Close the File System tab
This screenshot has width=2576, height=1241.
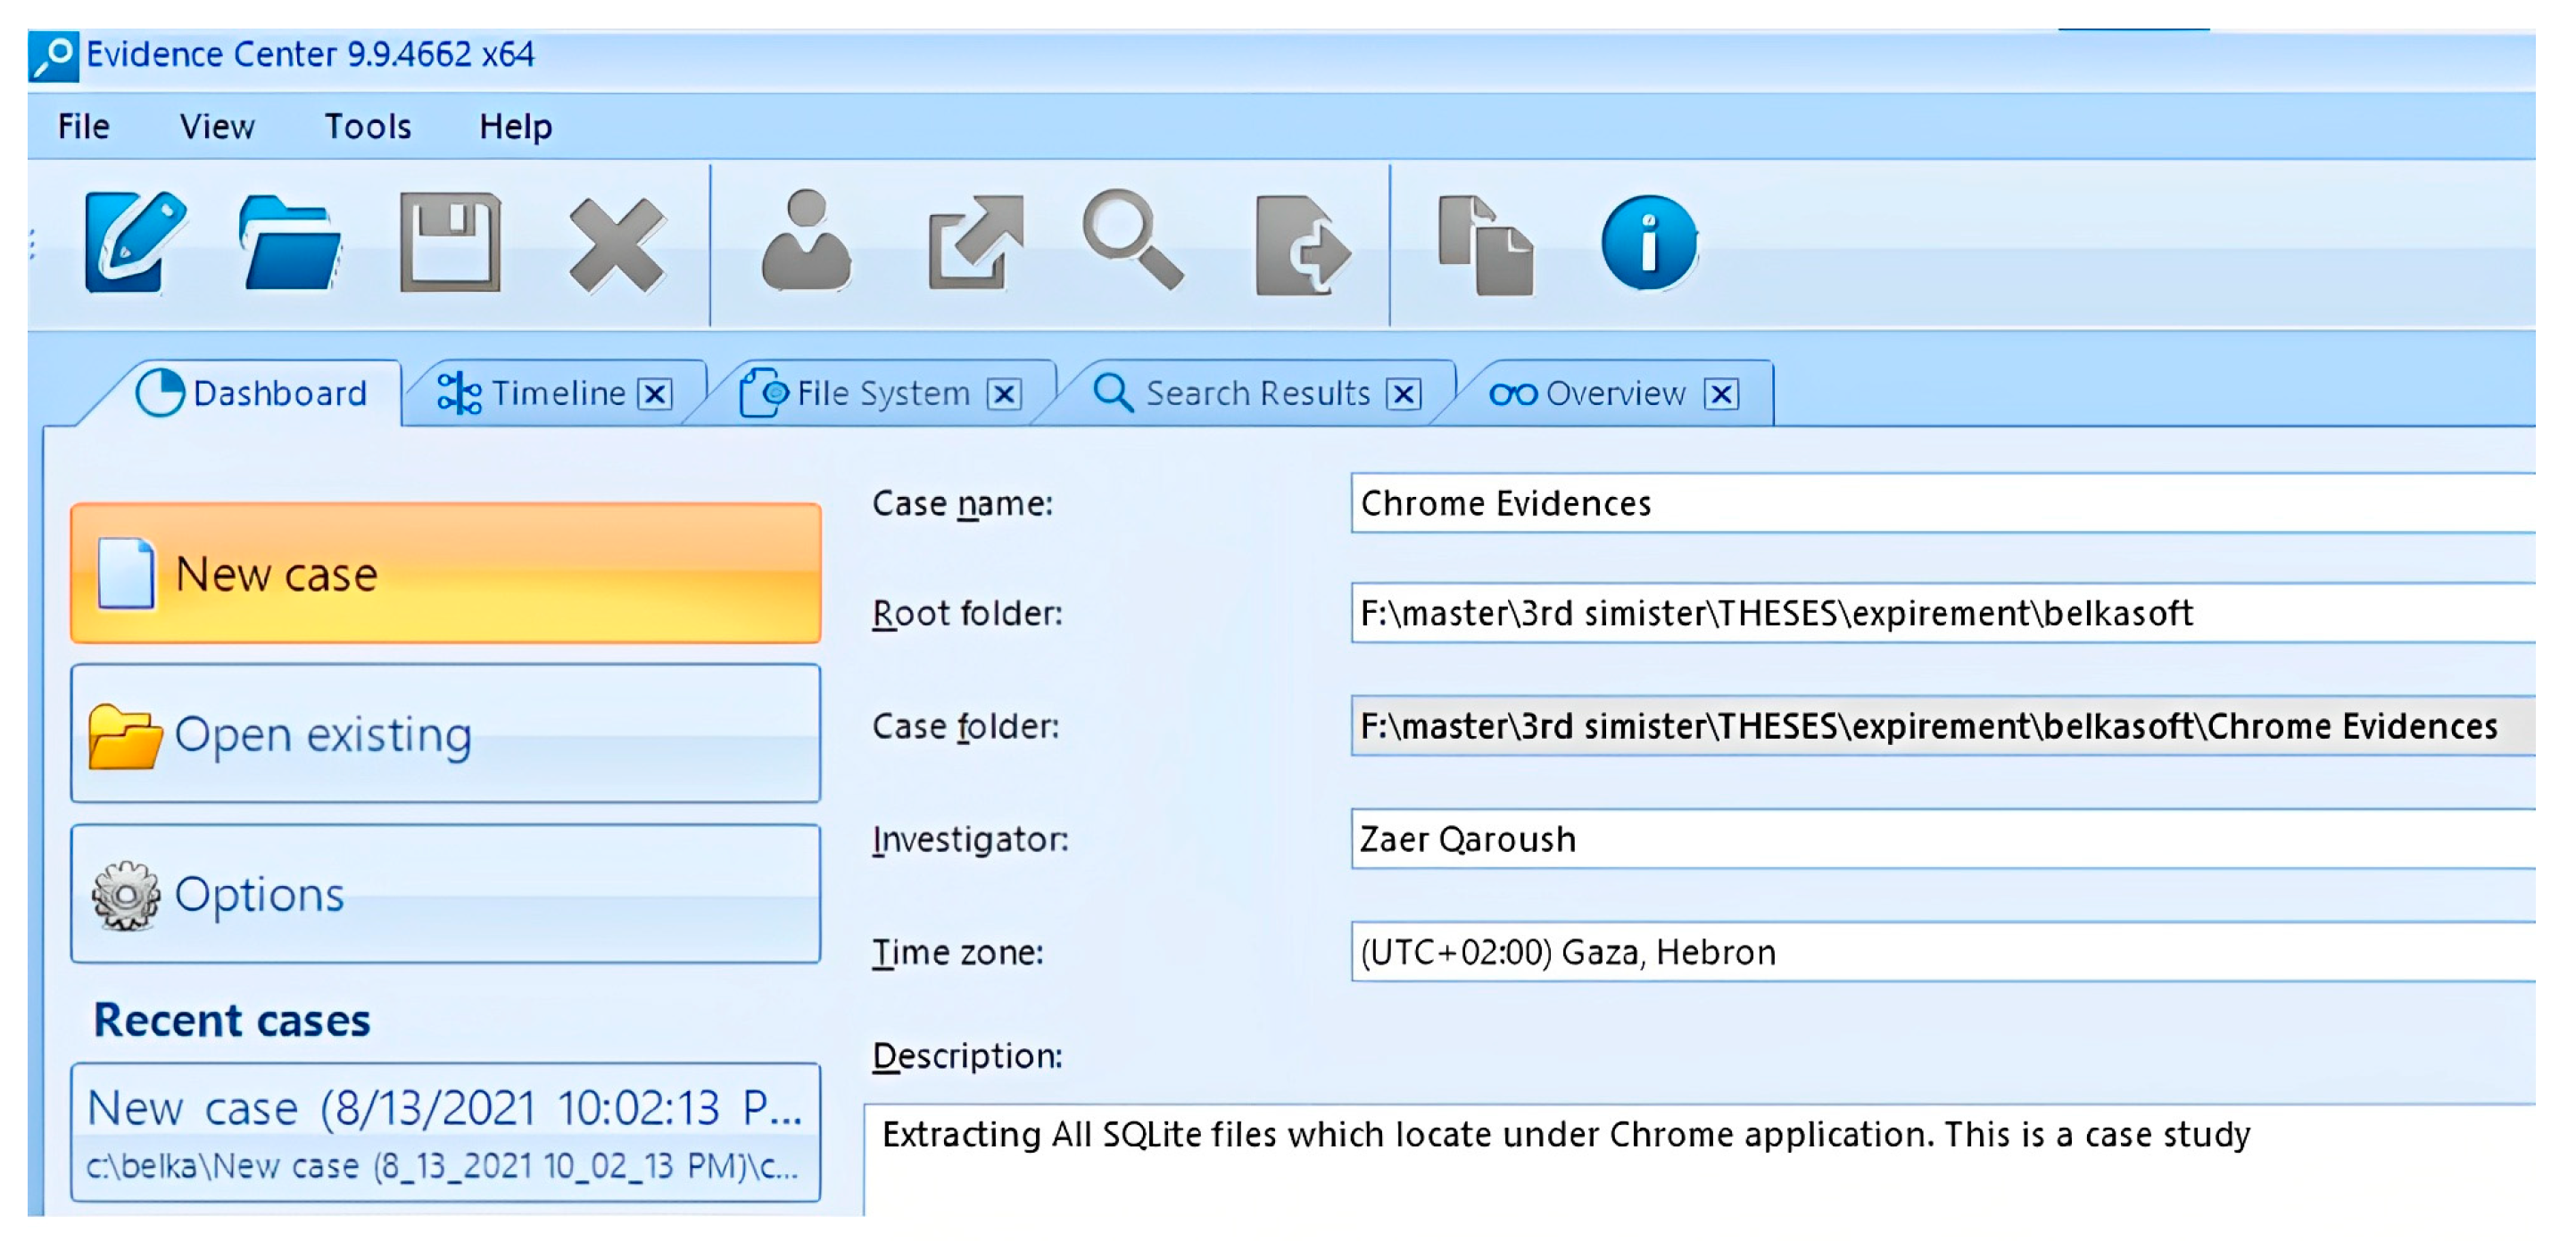click(1004, 394)
